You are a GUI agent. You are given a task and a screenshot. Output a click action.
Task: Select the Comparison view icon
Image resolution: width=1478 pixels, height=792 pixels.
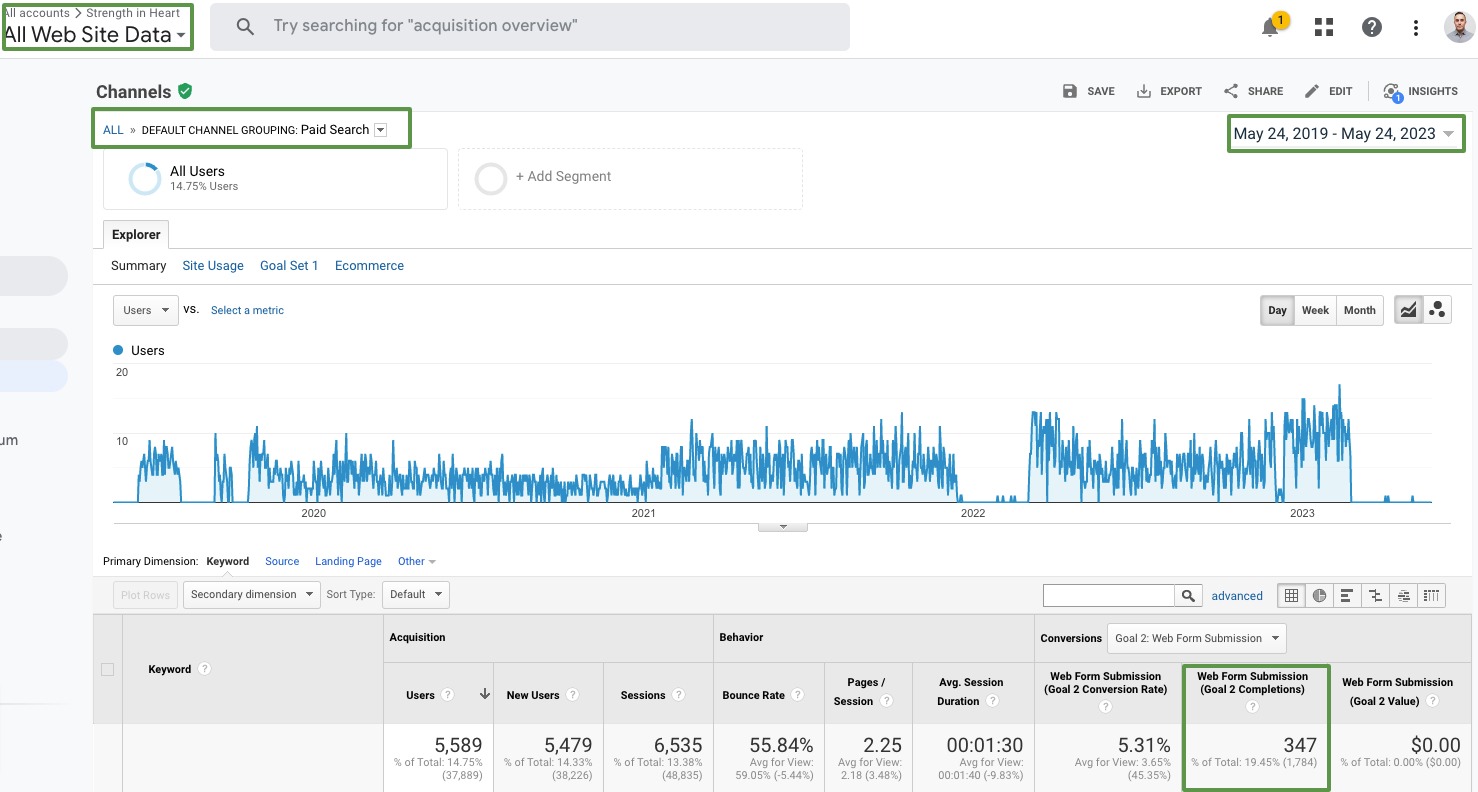pyautogui.click(x=1376, y=595)
